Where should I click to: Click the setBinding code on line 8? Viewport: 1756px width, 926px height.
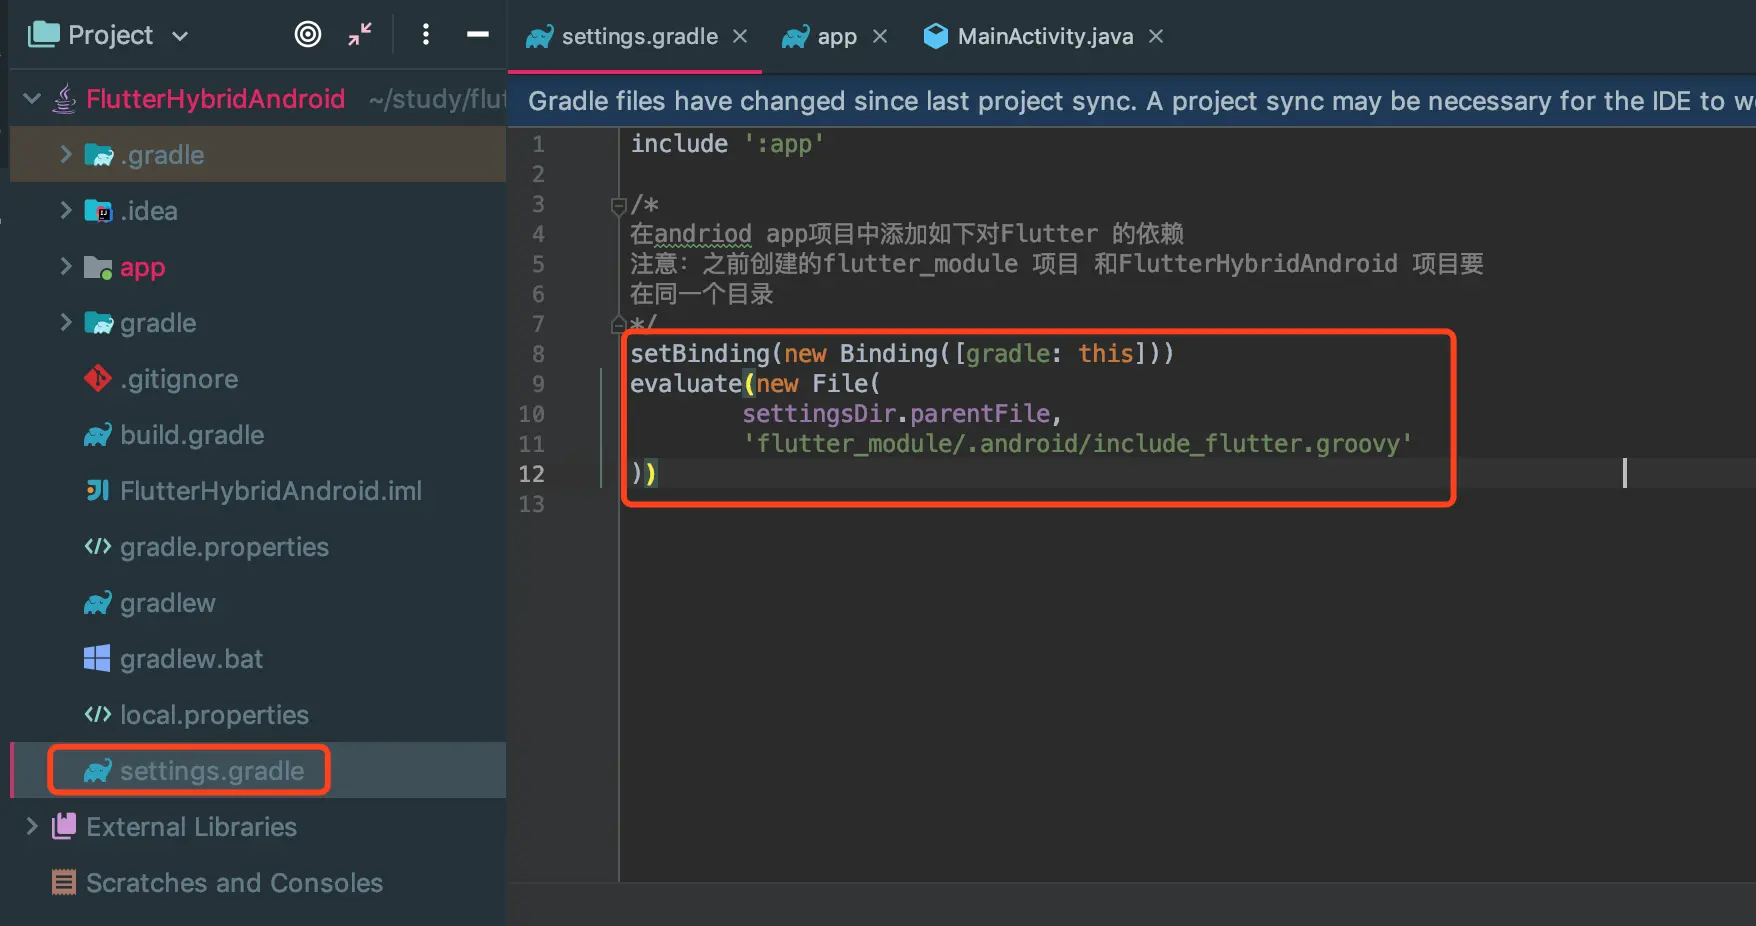[x=902, y=354]
